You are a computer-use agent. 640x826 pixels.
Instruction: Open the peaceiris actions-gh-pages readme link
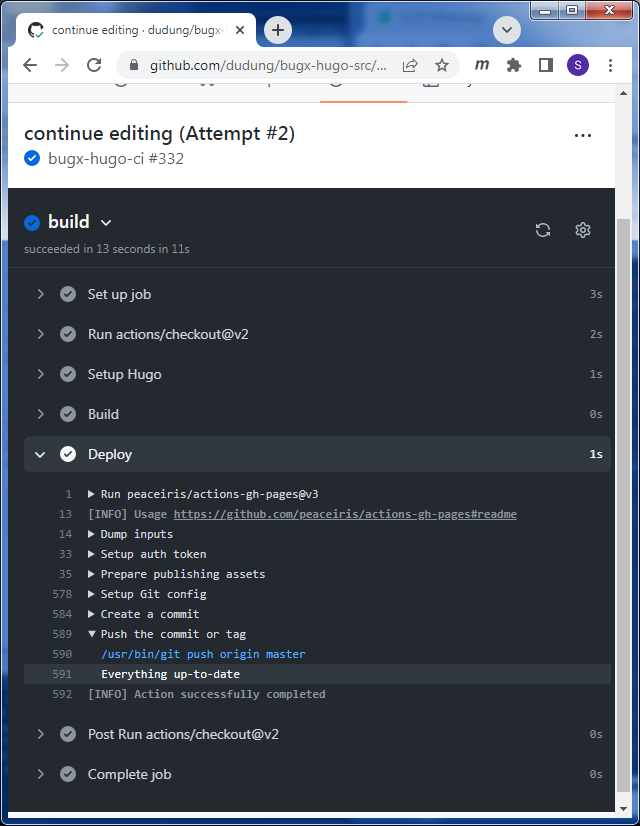pyautogui.click(x=345, y=514)
